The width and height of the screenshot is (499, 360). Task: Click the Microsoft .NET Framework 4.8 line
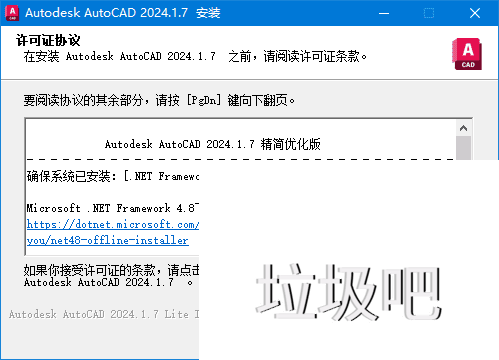tap(113, 208)
